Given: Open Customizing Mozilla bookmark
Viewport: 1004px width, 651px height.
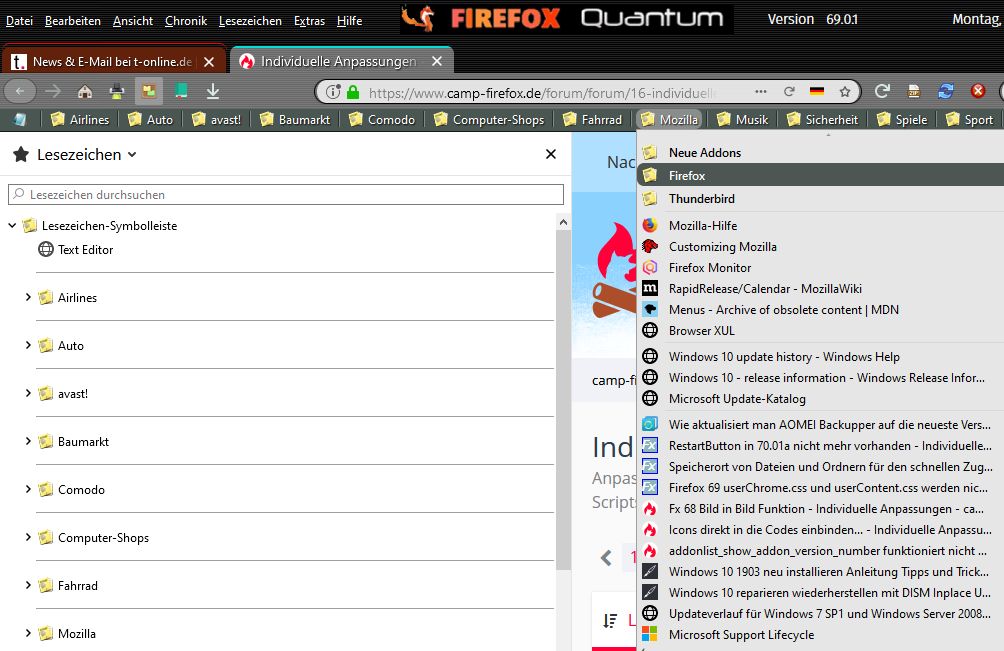Looking at the screenshot, I should [821, 246].
